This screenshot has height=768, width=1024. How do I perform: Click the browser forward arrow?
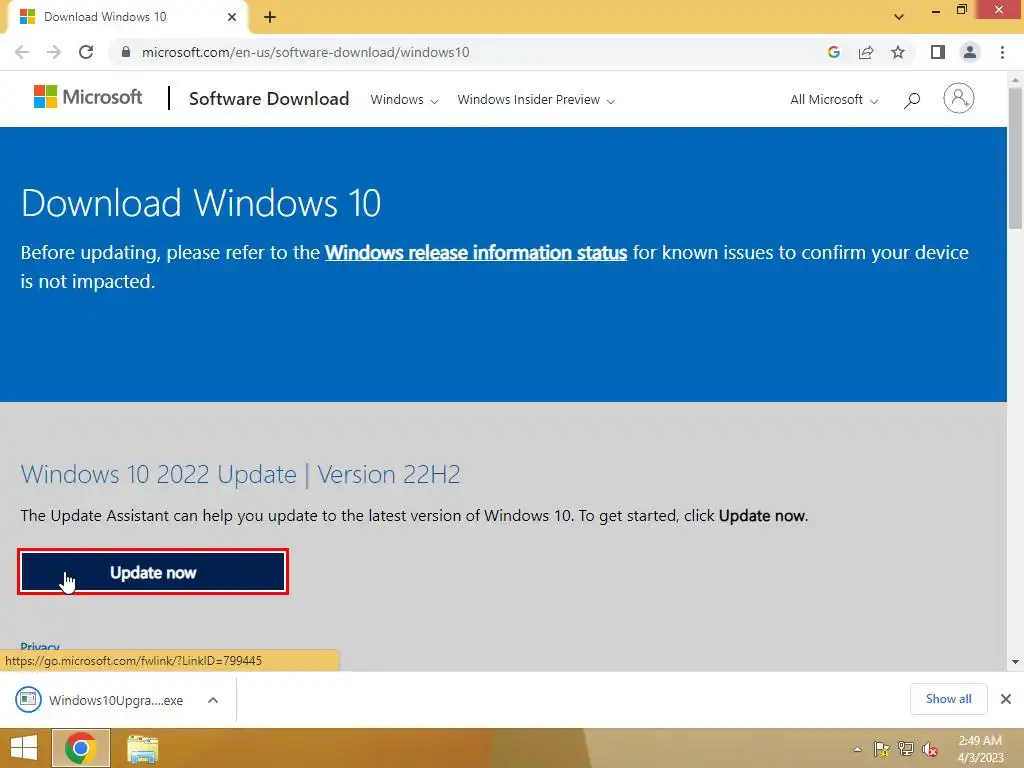coord(54,52)
